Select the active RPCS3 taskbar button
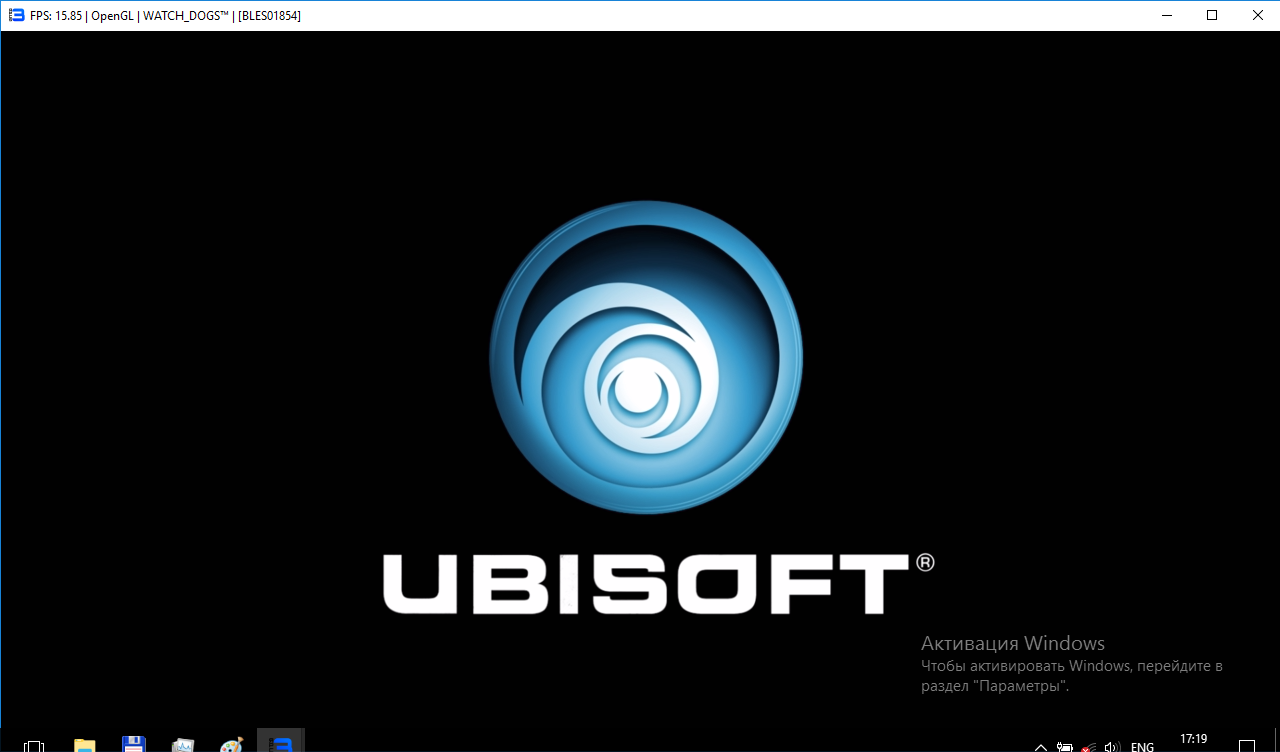Image resolution: width=1280 pixels, height=752 pixels. coord(281,741)
